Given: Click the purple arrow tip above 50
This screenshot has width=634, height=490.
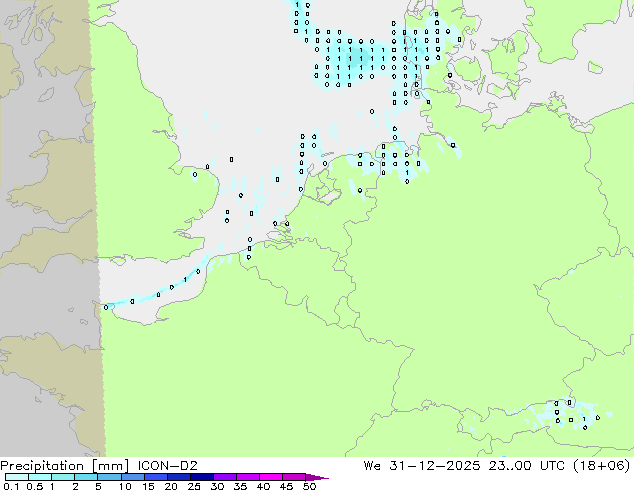Looking at the screenshot, I should click(317, 477).
